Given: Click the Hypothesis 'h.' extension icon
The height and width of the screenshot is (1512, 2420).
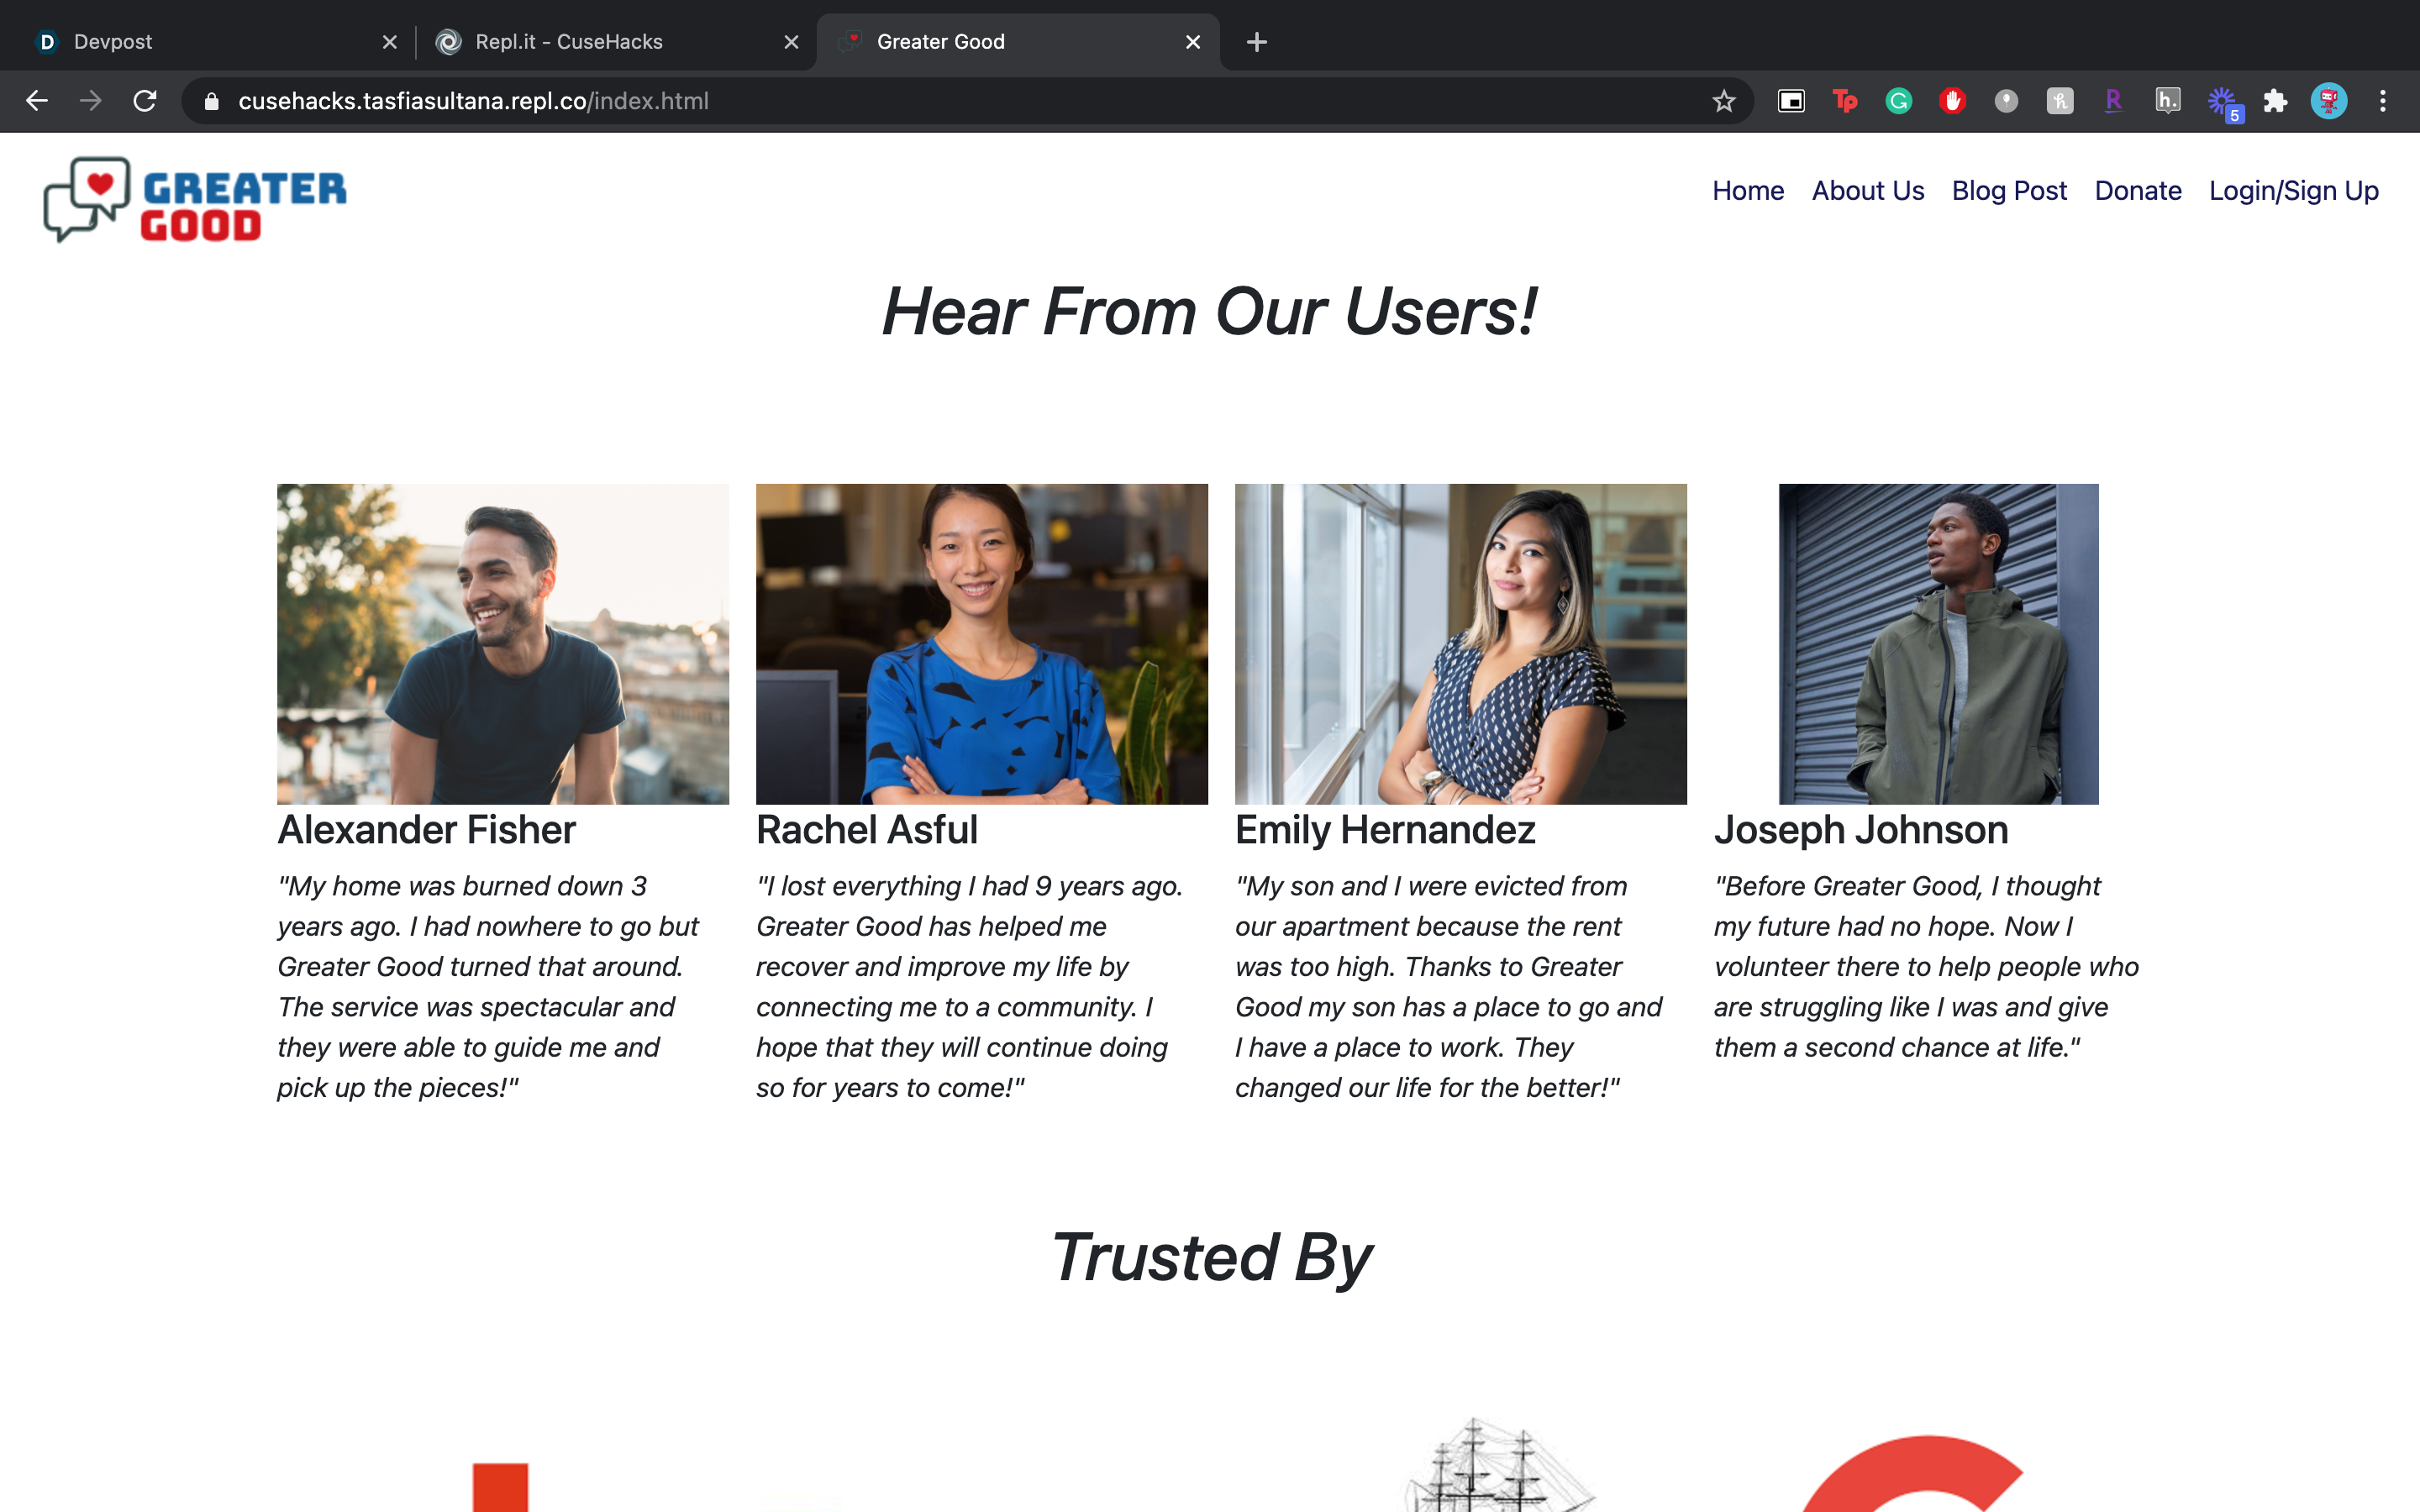Looking at the screenshot, I should click(2167, 101).
